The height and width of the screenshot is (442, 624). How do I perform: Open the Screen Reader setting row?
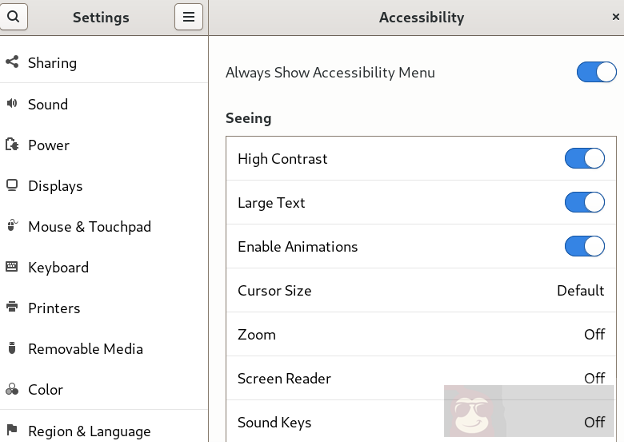[x=420, y=378]
